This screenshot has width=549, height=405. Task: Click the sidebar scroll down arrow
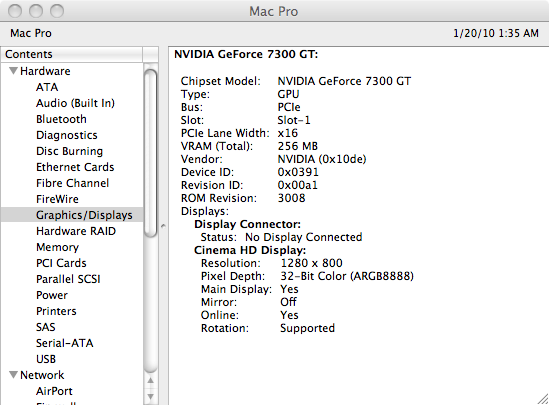pyautogui.click(x=151, y=397)
